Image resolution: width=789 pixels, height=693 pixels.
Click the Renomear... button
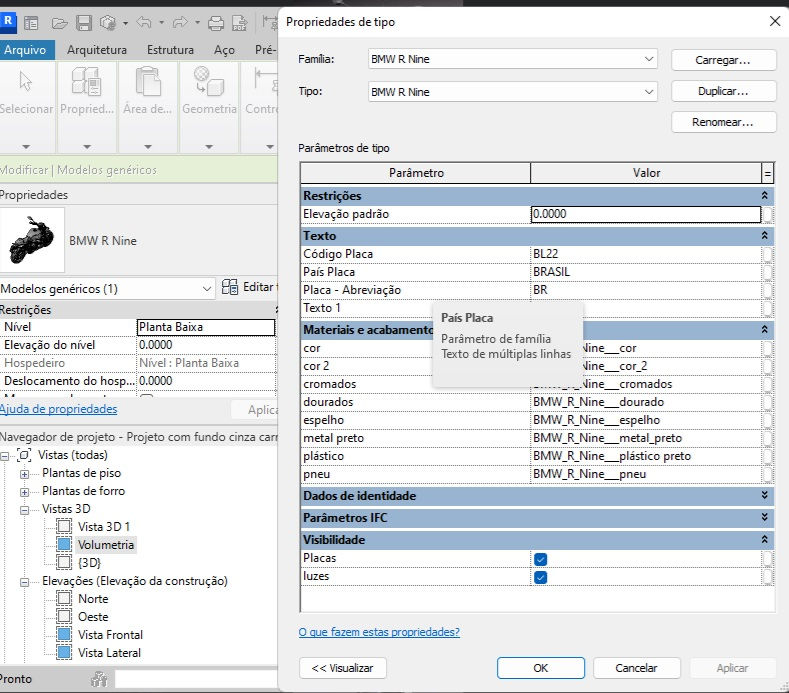pyautogui.click(x=723, y=122)
